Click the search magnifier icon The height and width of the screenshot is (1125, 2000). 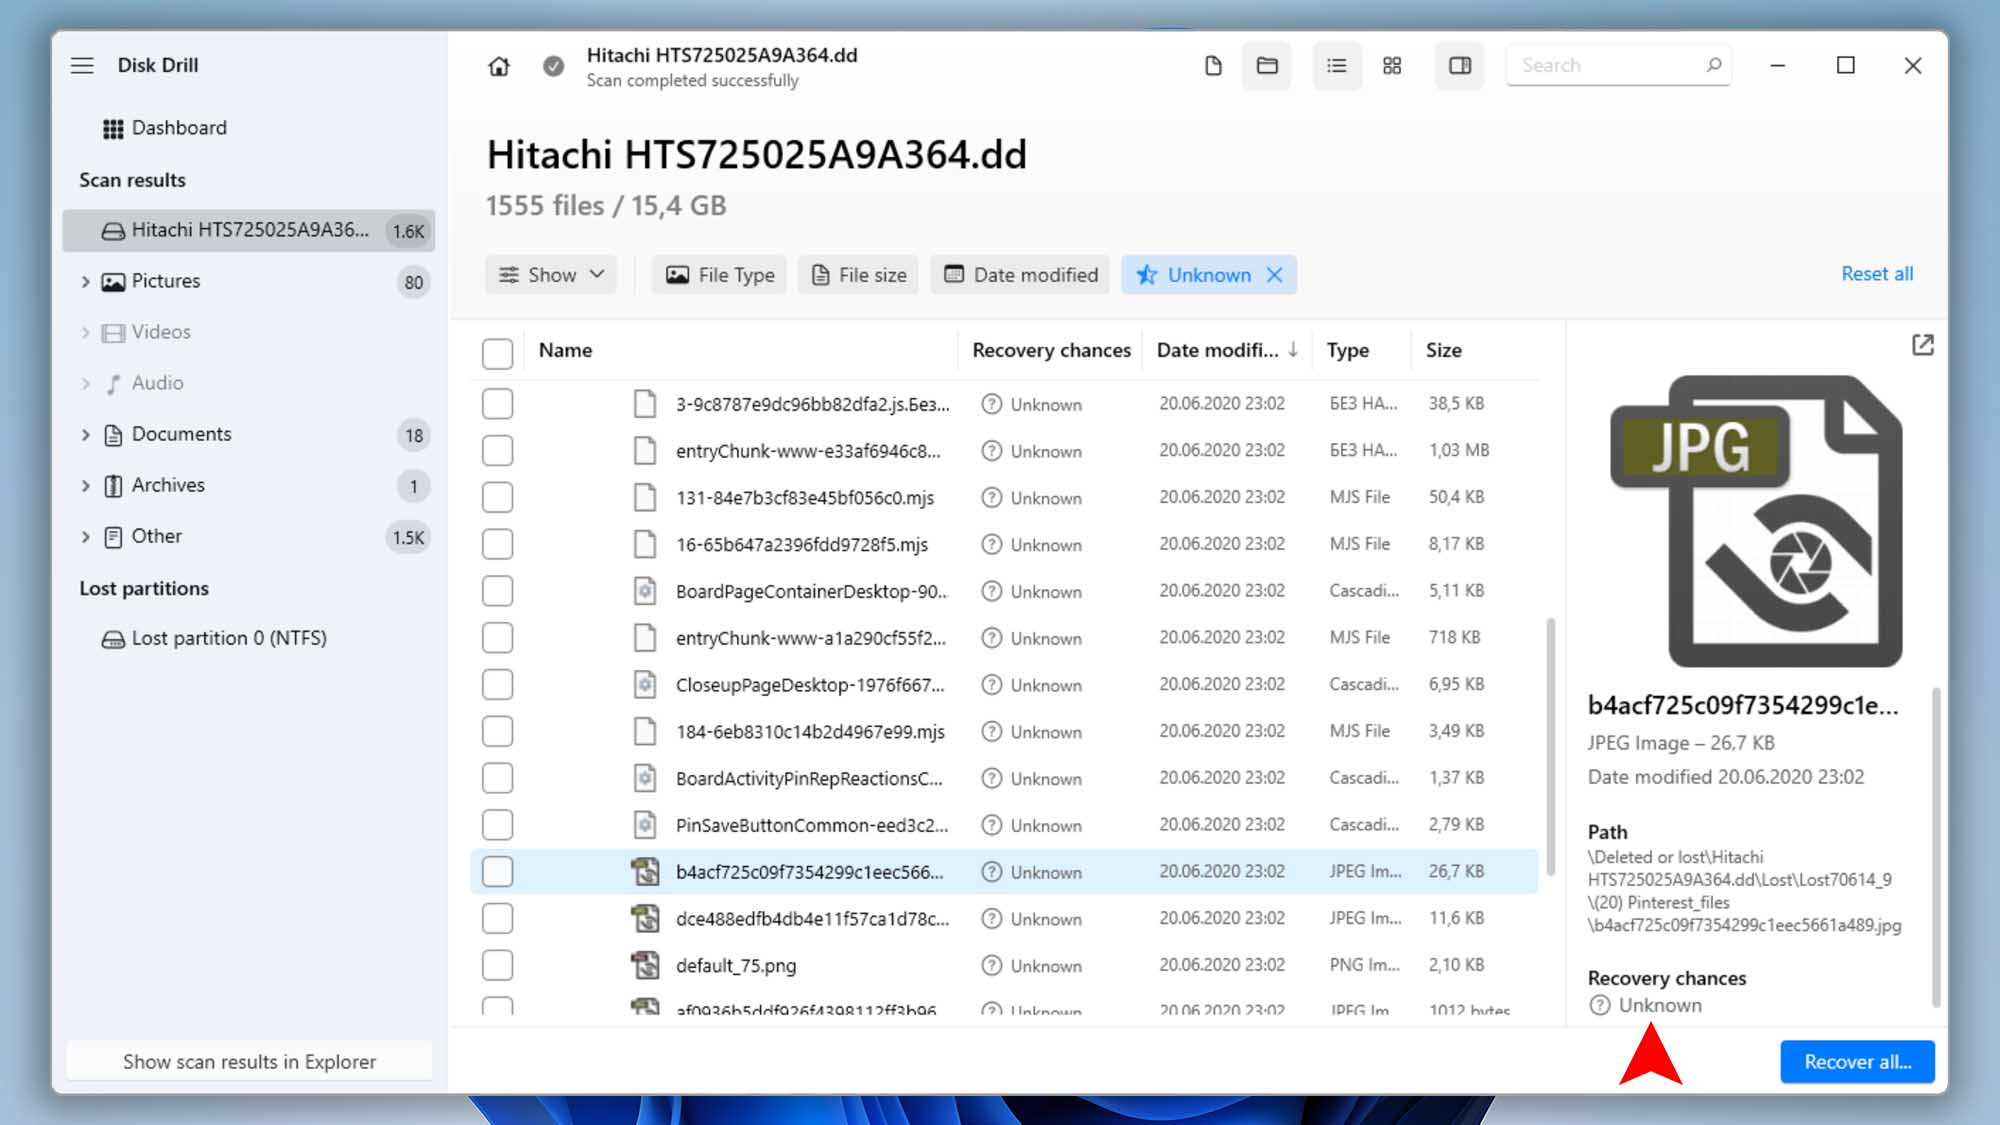[x=1713, y=65]
